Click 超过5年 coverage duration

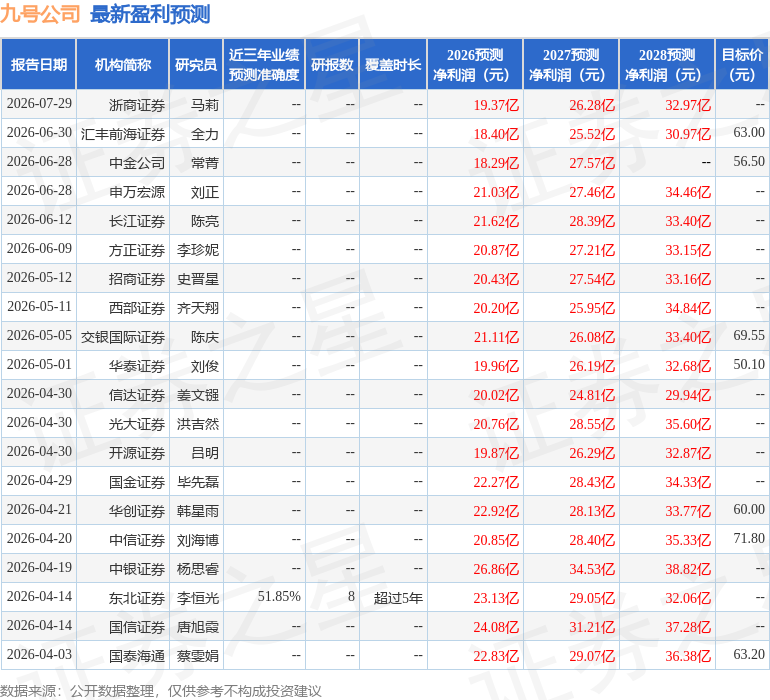(x=398, y=597)
